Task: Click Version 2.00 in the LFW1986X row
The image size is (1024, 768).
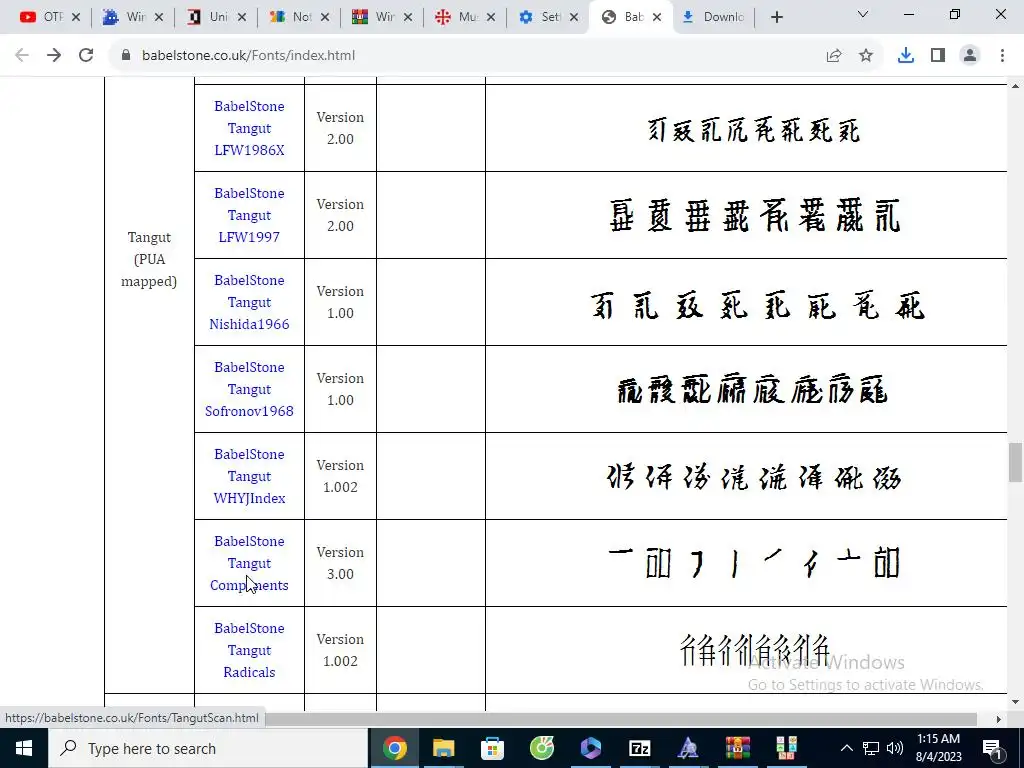Action: tap(340, 128)
